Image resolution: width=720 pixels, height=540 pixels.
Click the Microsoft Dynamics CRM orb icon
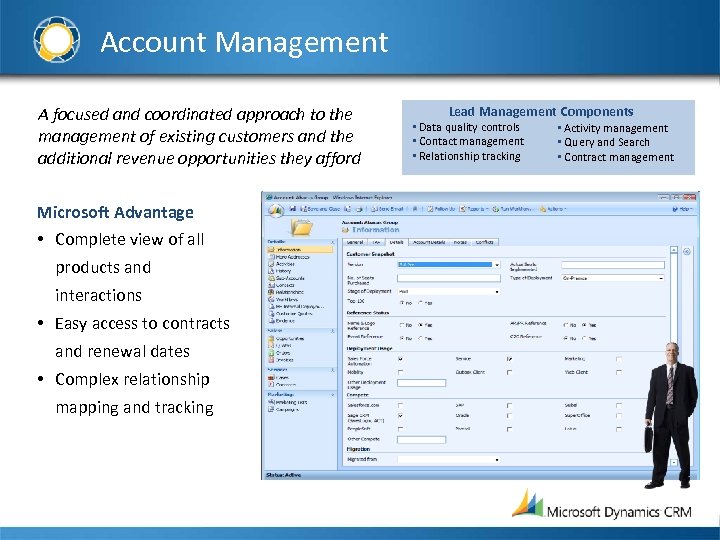pos(276,210)
